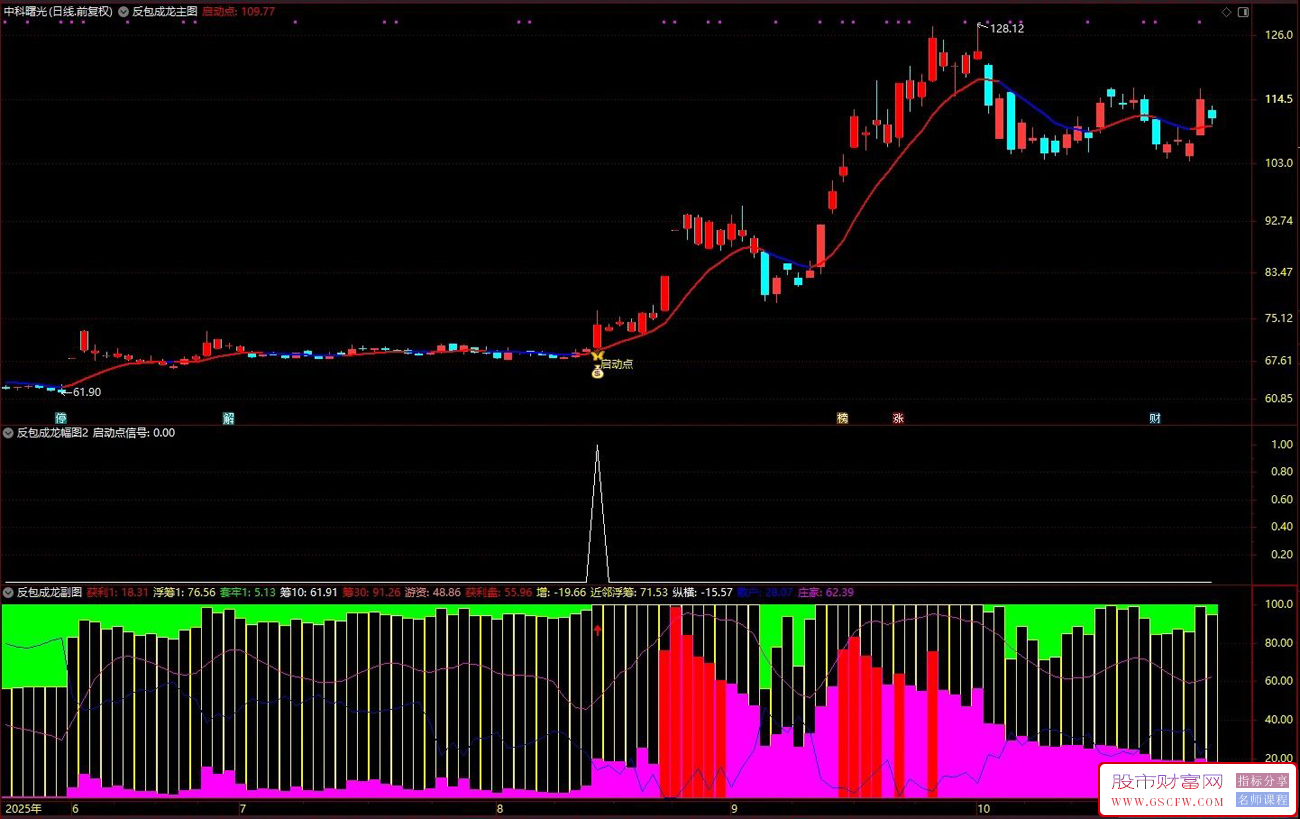Click the 筹30: 91.26 readout
The image size is (1300, 819).
372,593
